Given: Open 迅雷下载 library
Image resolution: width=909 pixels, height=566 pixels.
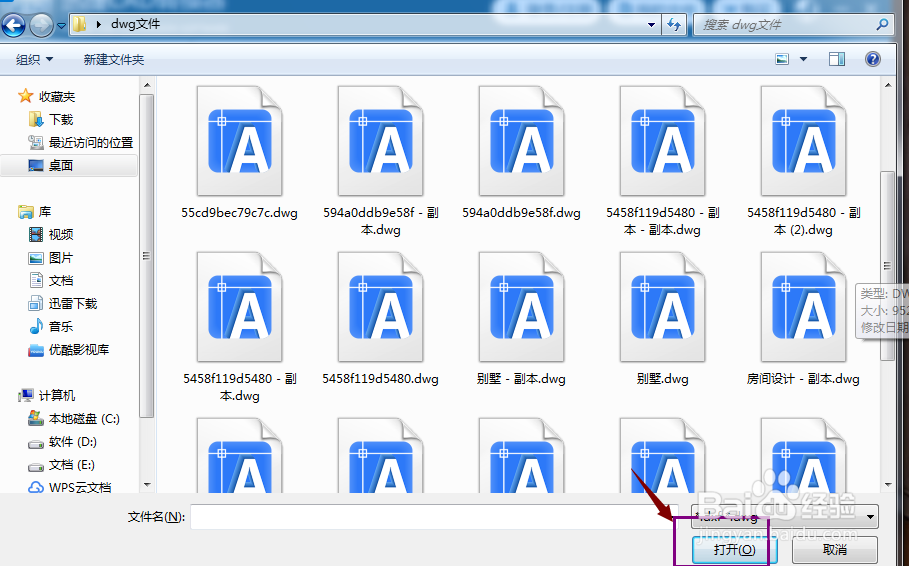Looking at the screenshot, I should coord(73,303).
